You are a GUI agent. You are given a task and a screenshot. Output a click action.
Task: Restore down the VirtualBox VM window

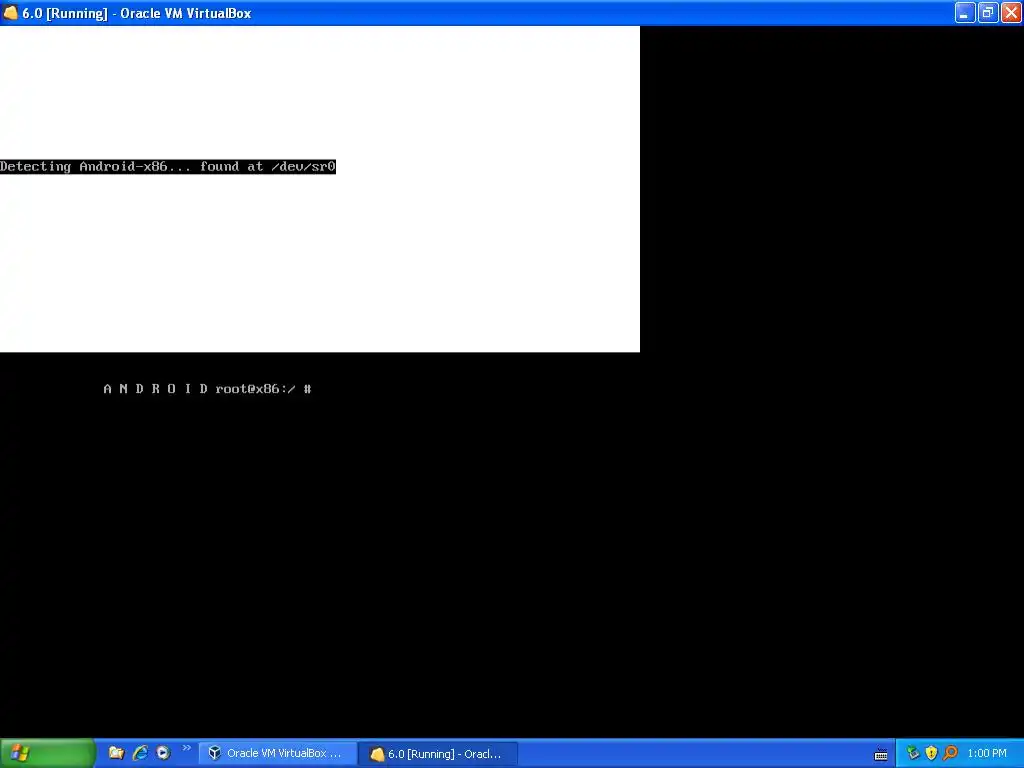pos(988,12)
